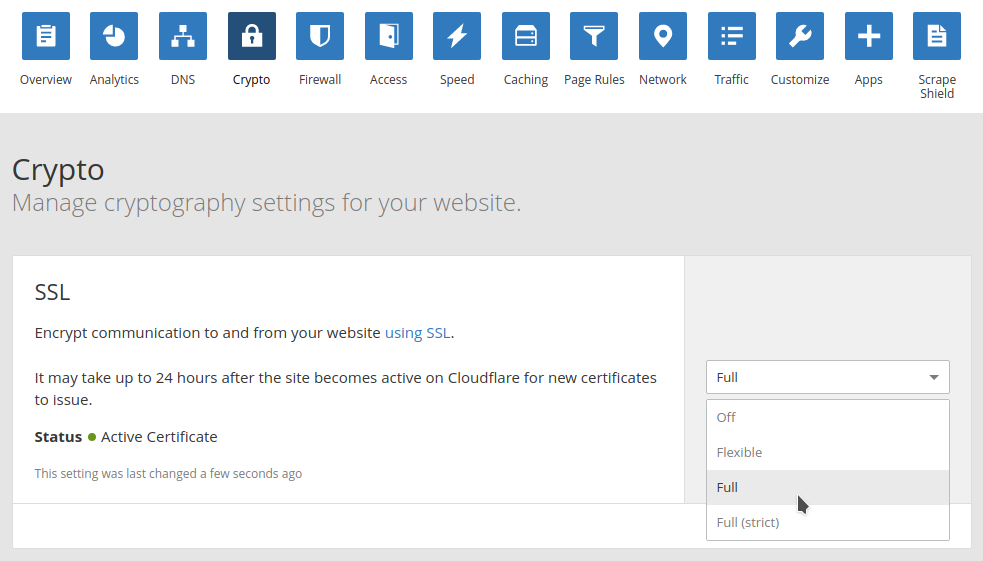Click the Apps plus icon
The image size is (983, 561).
pyautogui.click(x=869, y=37)
